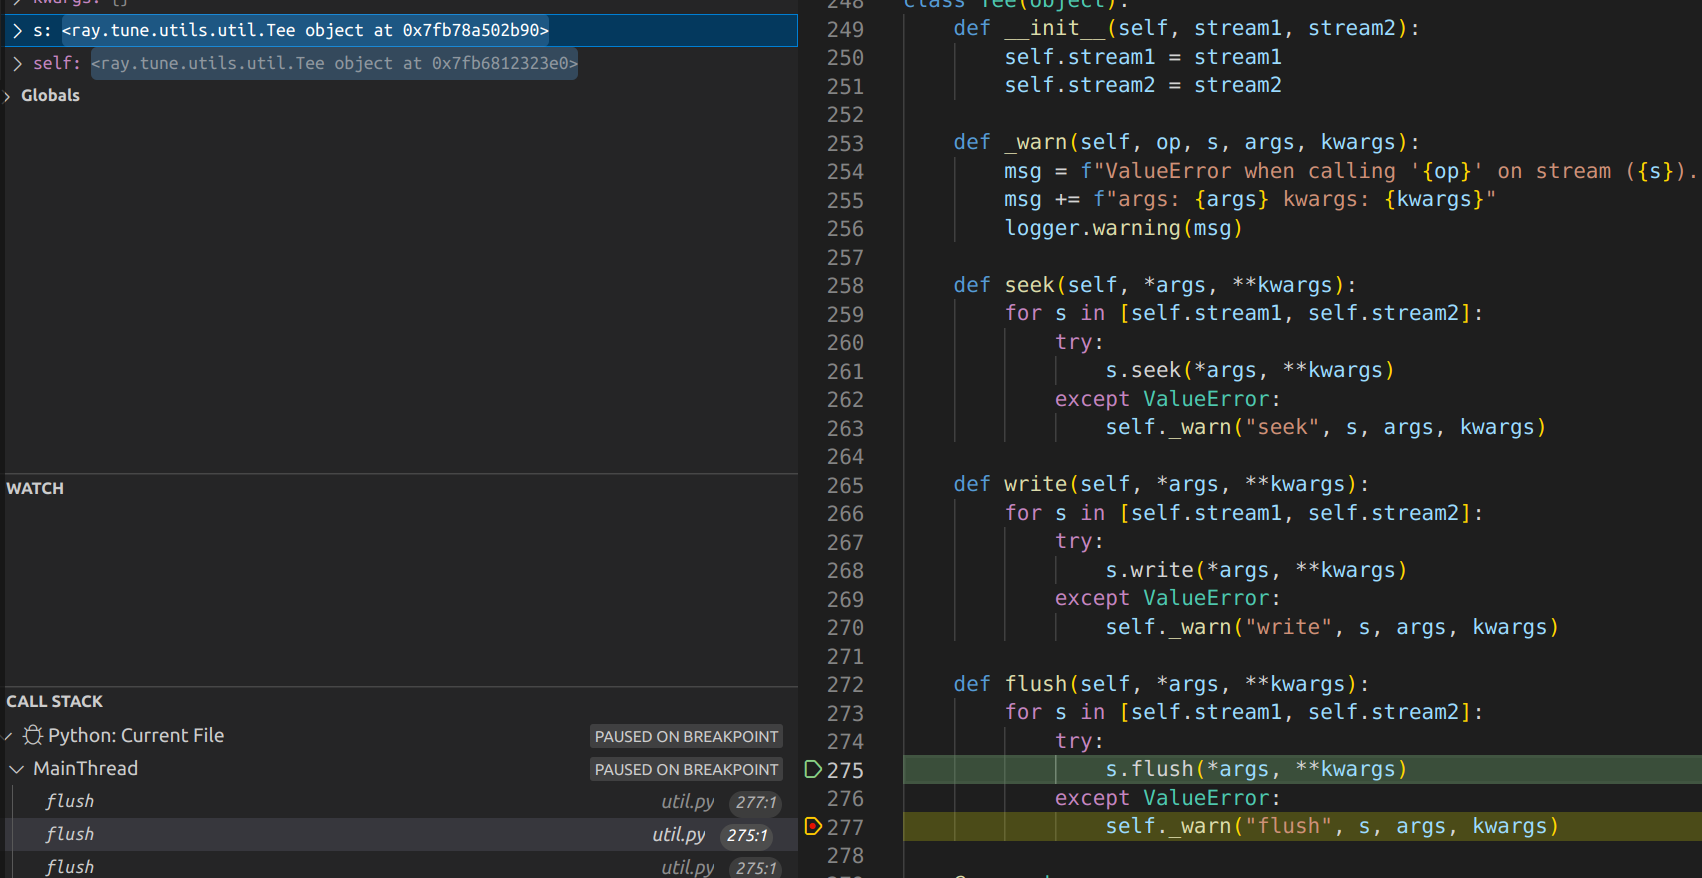Click the PAUSED ON BREAKPOINT badge for Python: Current File
This screenshot has height=878, width=1702.
[686, 736]
